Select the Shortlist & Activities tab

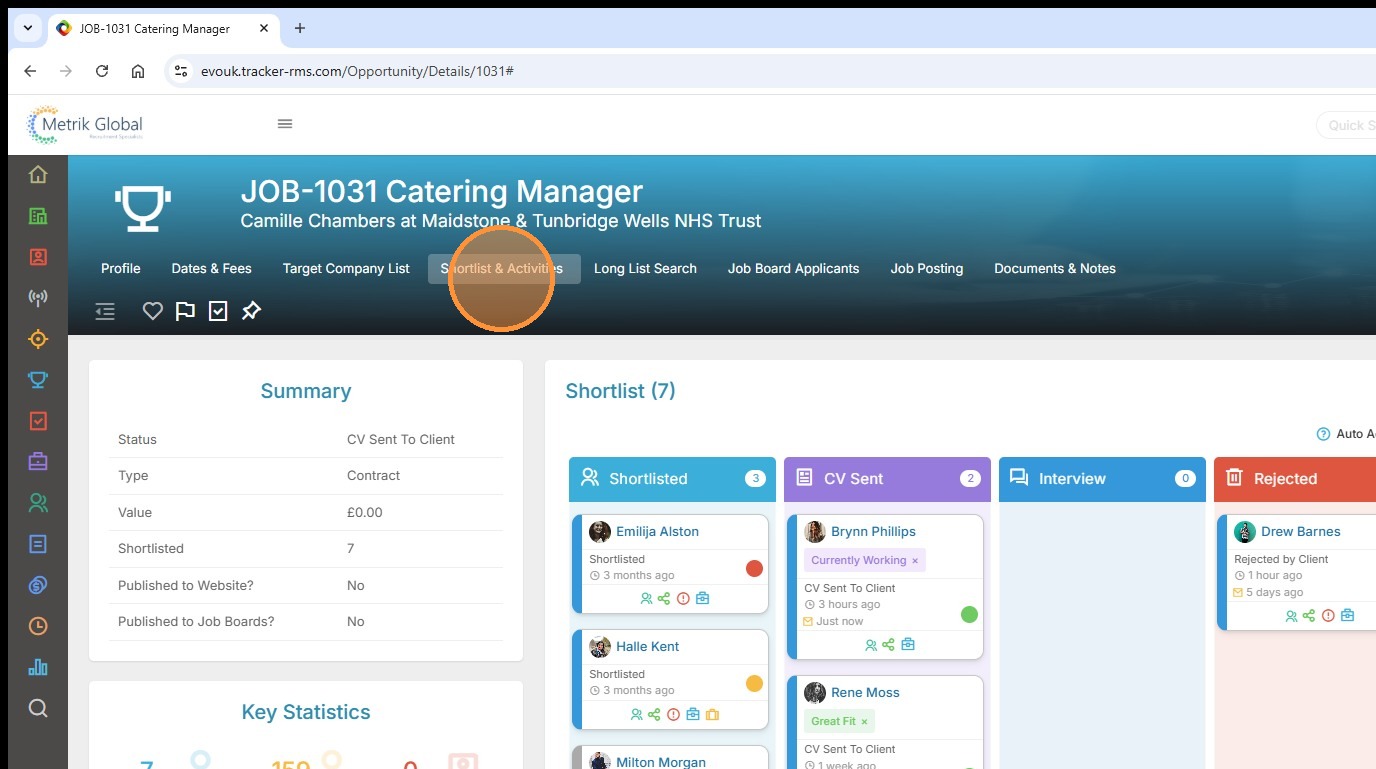pyautogui.click(x=504, y=268)
